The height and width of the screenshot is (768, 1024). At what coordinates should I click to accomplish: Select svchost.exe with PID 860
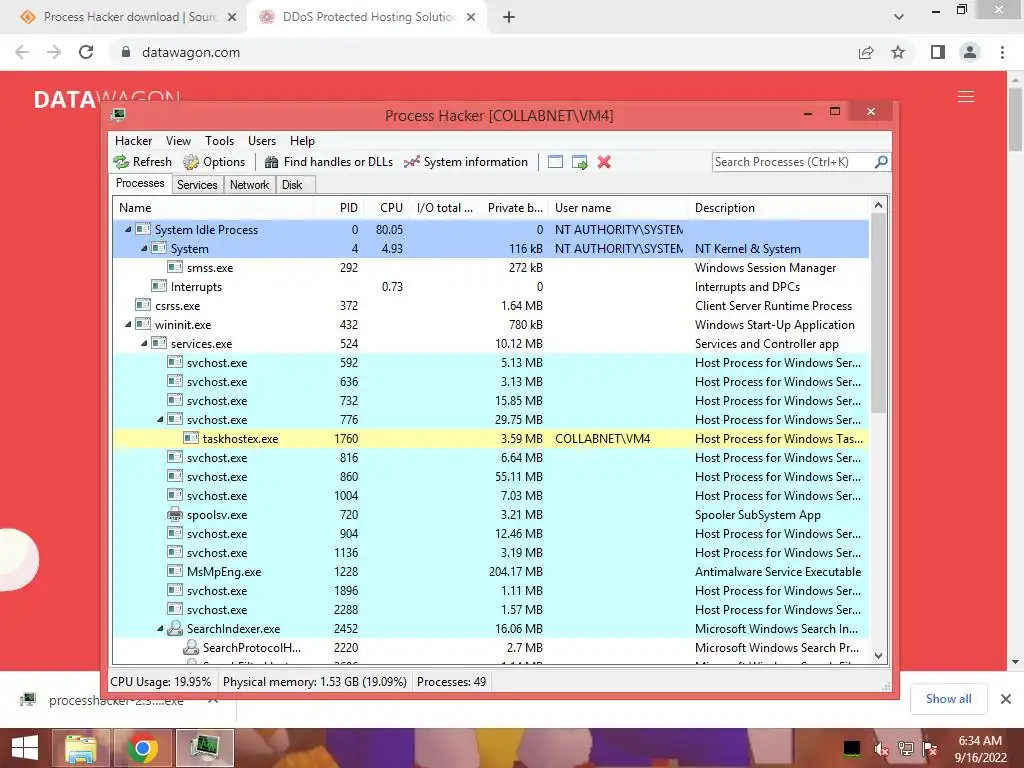490,477
